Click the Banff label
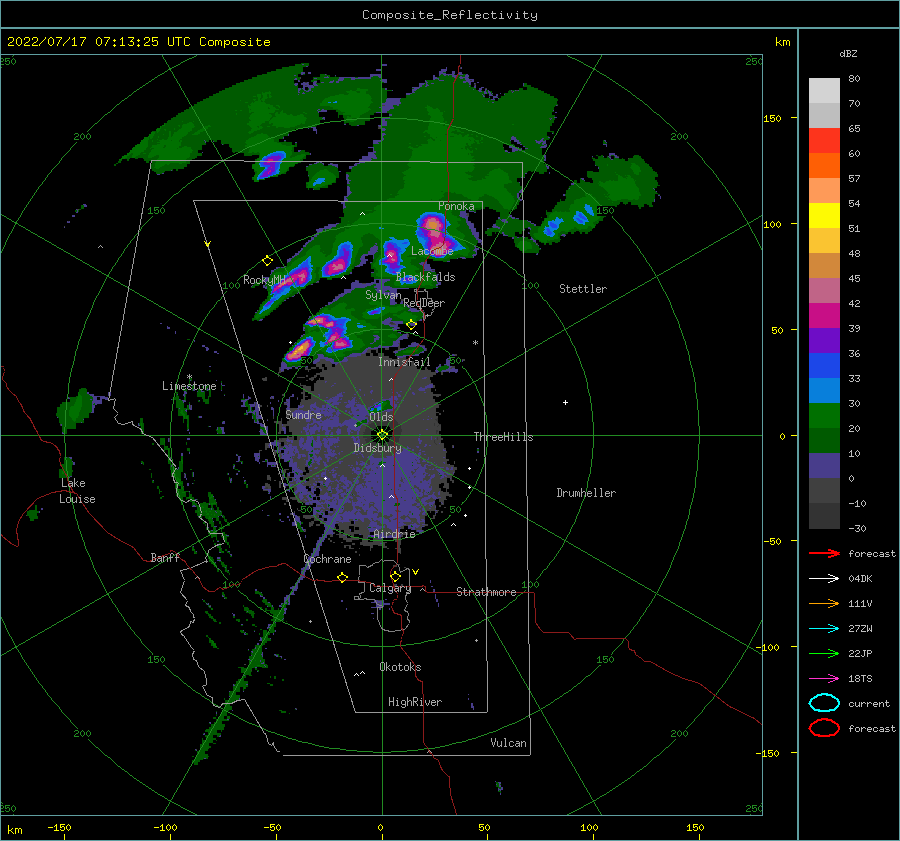900x841 pixels. click(x=165, y=557)
